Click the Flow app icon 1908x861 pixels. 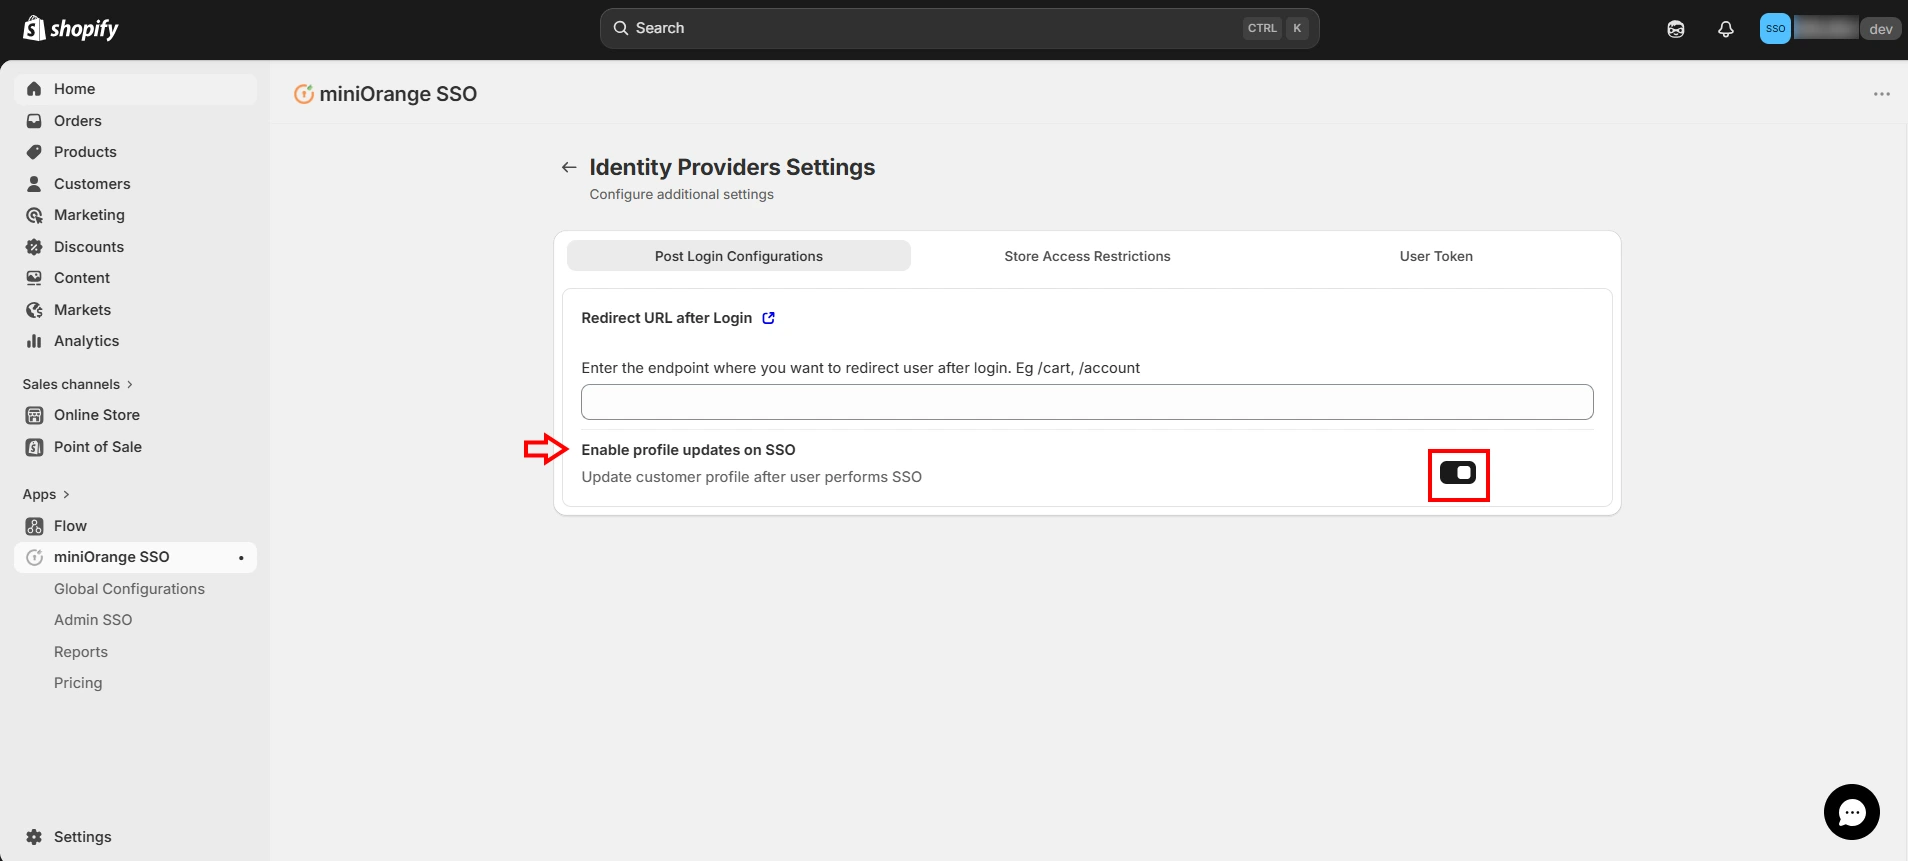[34, 526]
